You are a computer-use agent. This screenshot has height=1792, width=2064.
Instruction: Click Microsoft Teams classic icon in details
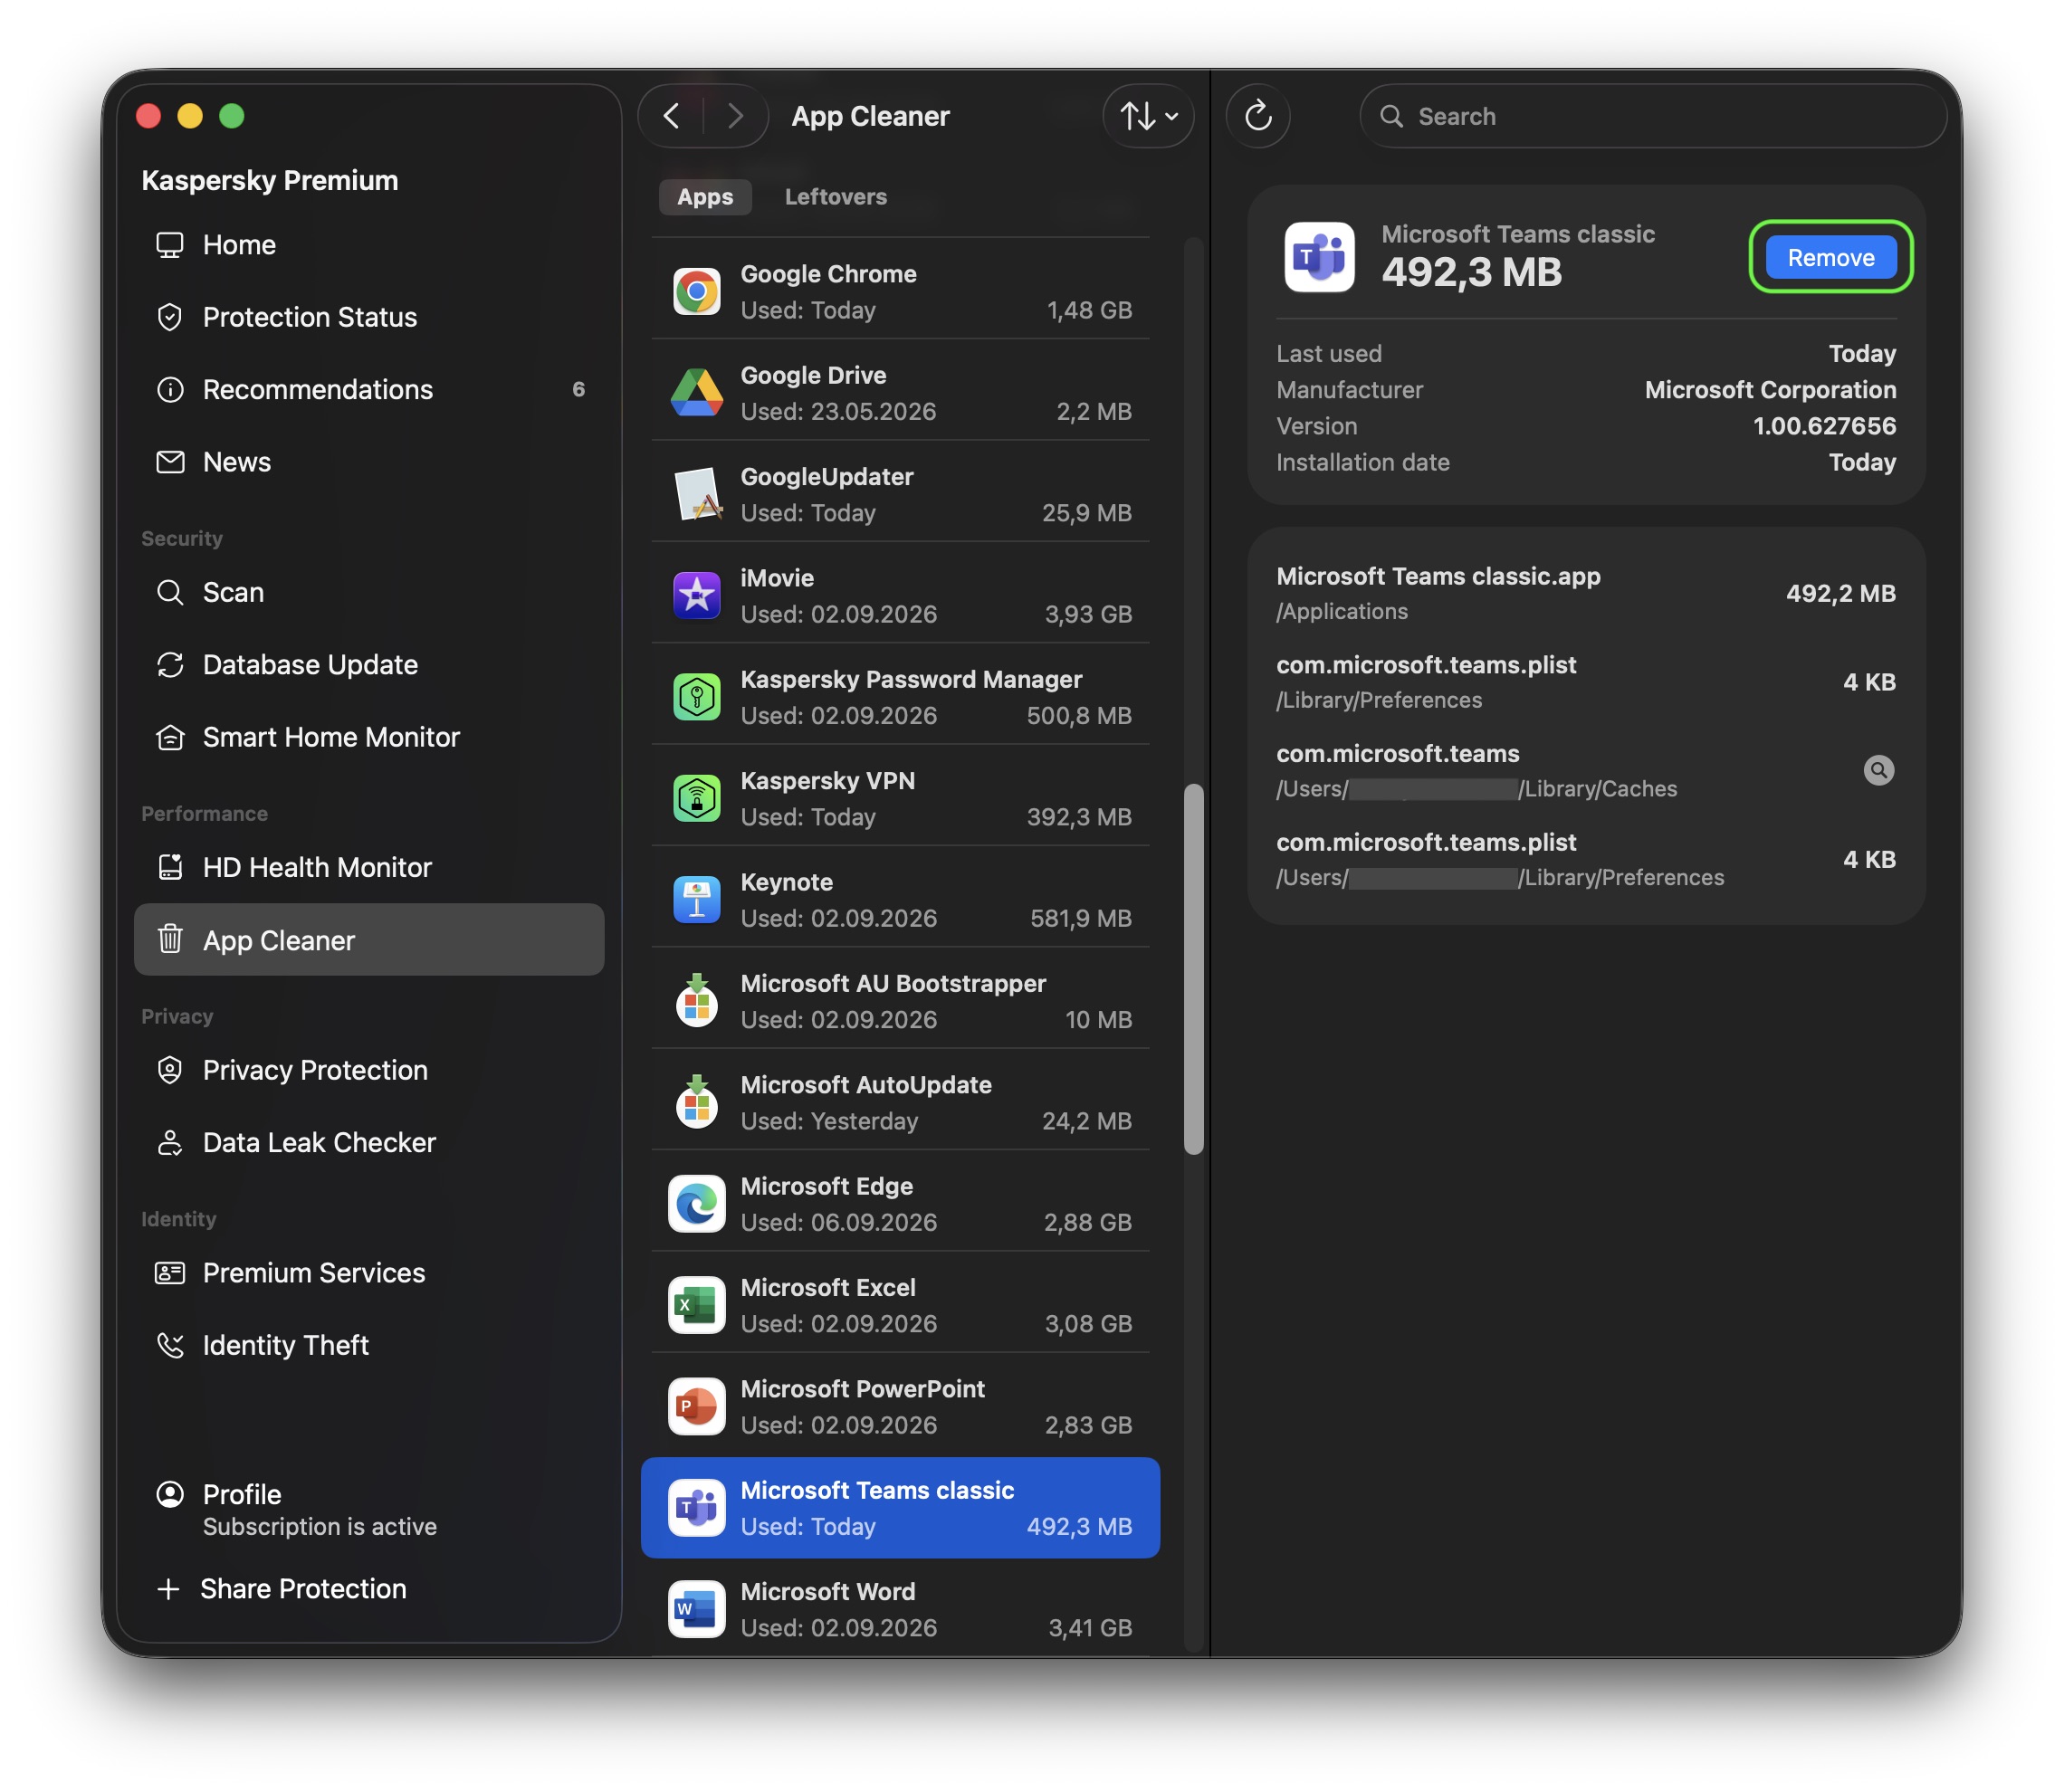[1319, 257]
